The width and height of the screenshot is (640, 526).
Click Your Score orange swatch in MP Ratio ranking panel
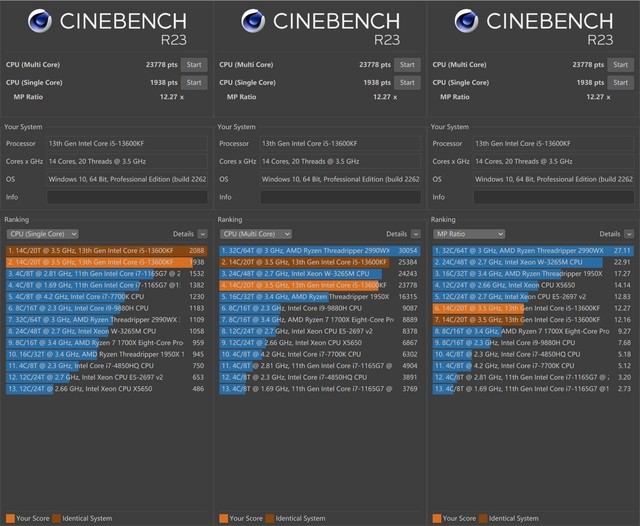[x=437, y=518]
